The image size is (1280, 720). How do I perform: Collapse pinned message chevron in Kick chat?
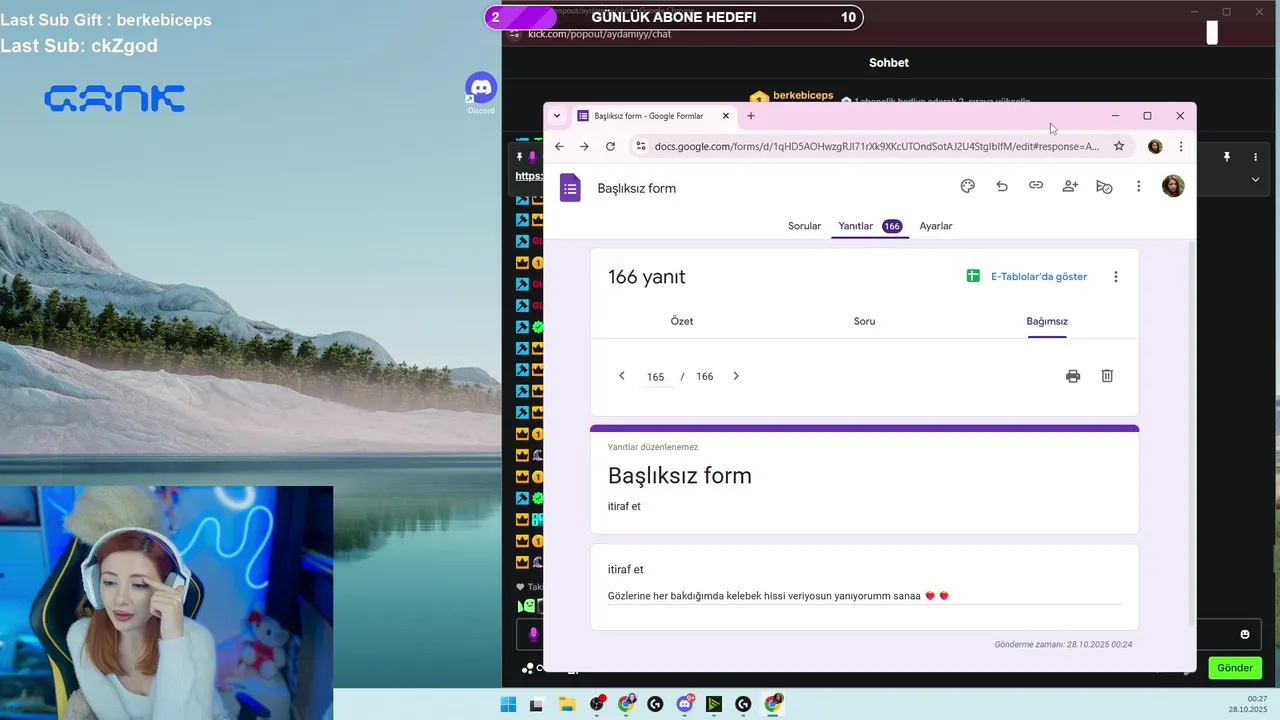tap(1255, 180)
